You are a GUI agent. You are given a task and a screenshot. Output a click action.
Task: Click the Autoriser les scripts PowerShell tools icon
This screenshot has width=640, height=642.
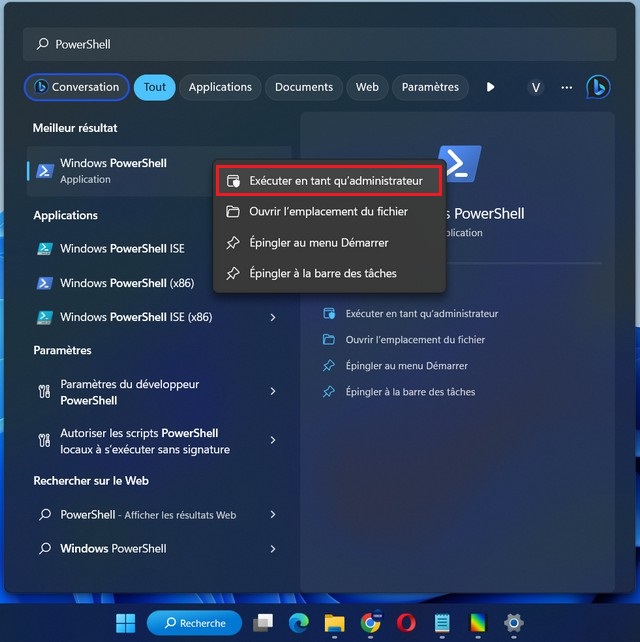click(44, 440)
